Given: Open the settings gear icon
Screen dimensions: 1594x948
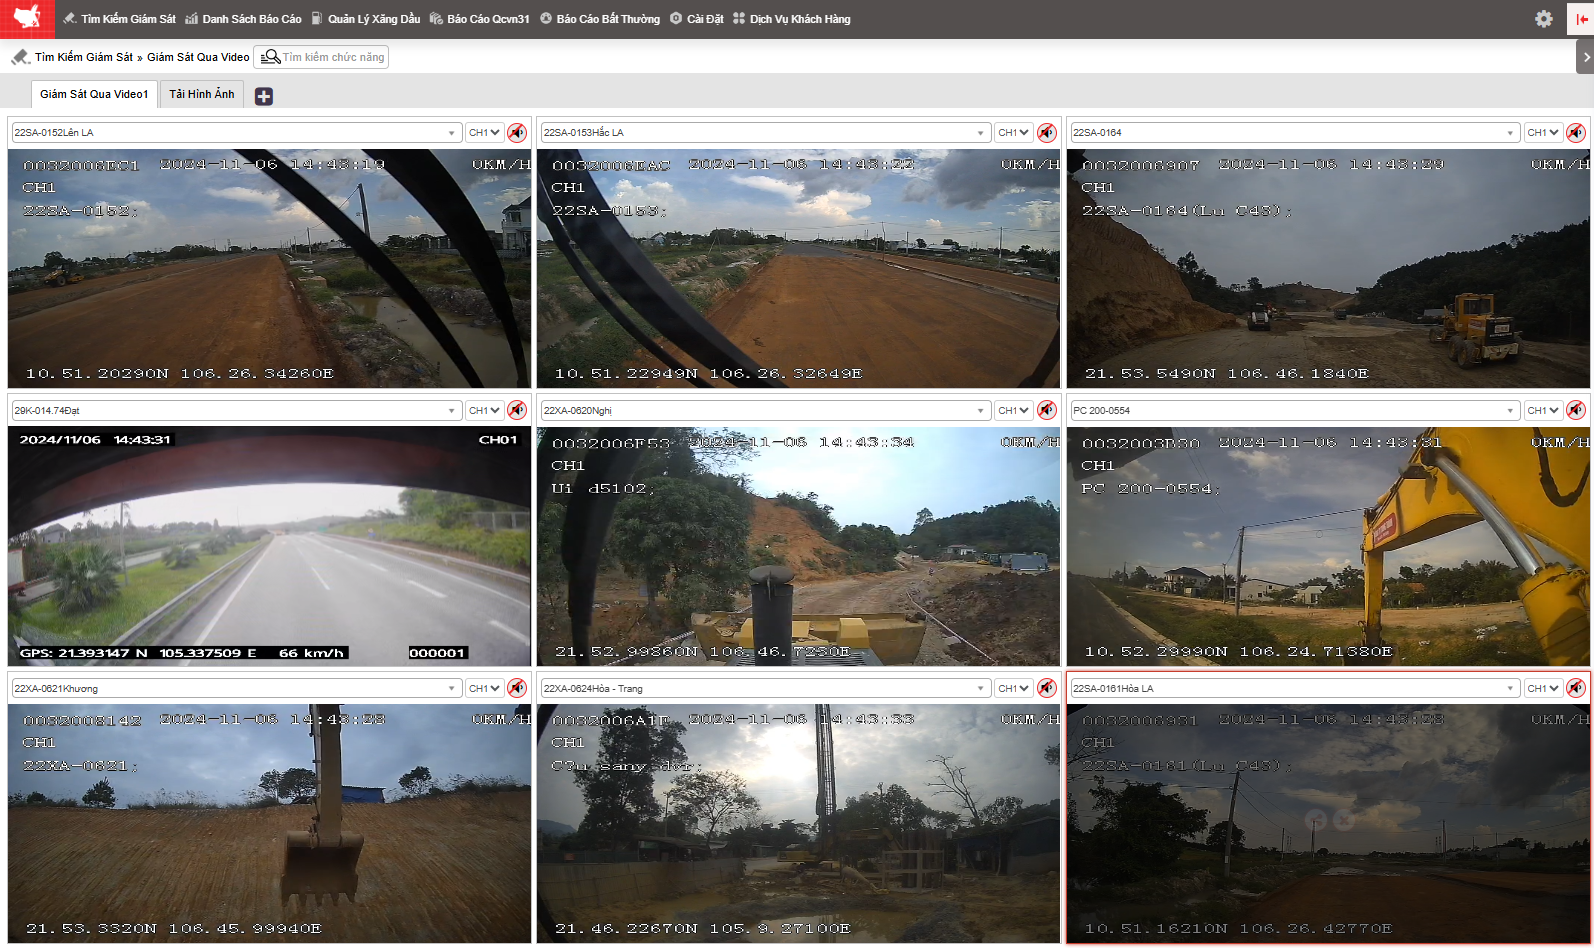Looking at the screenshot, I should (1543, 19).
